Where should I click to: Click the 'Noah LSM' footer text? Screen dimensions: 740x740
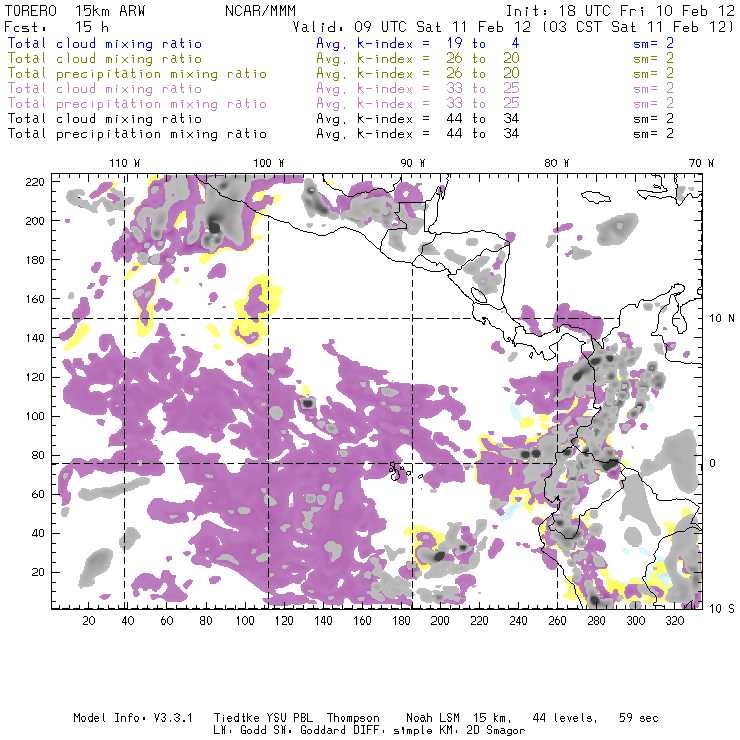click(433, 718)
